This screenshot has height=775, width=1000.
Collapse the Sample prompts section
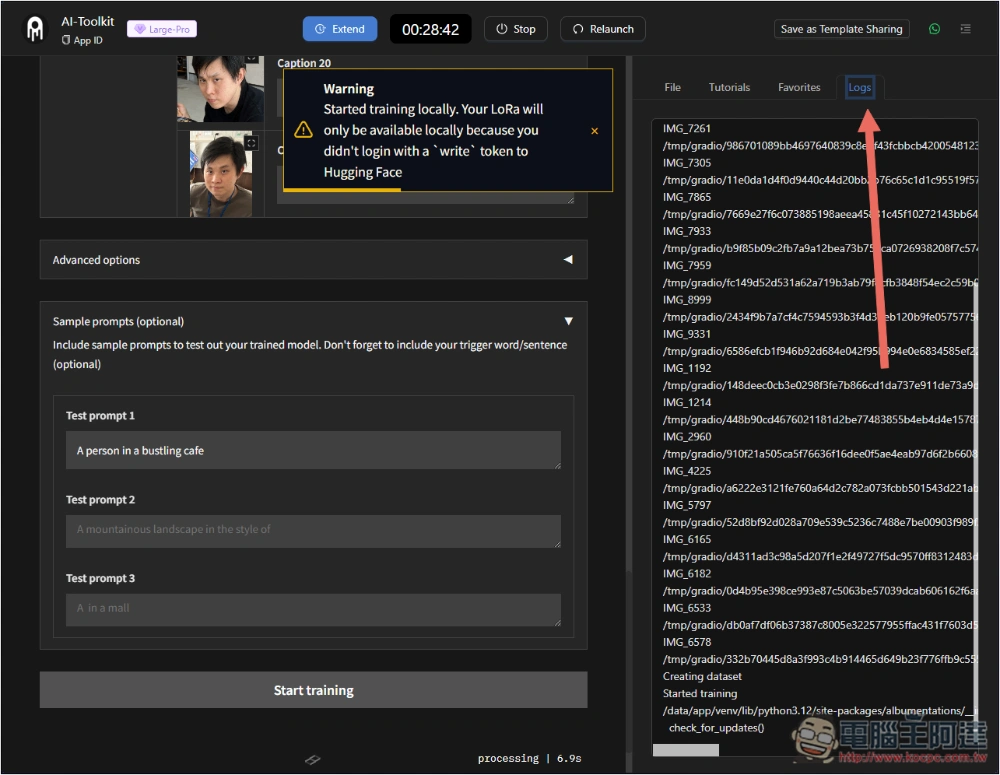click(x=568, y=321)
